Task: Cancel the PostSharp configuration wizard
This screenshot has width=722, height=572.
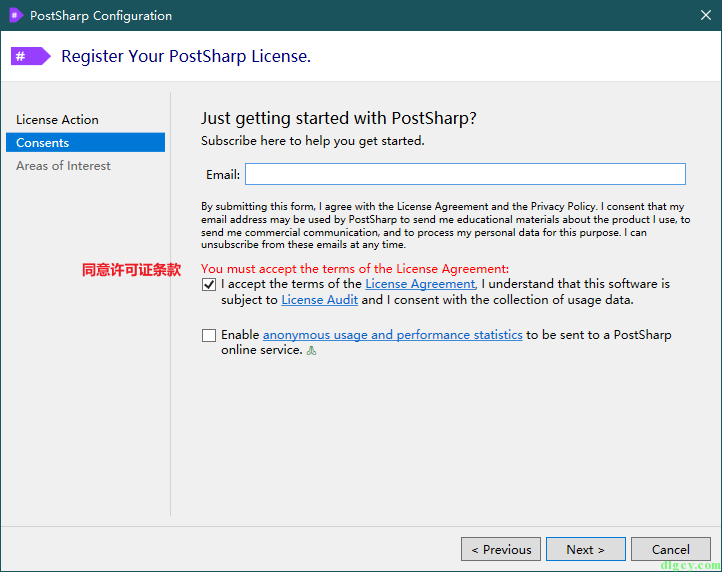Action: pos(670,549)
